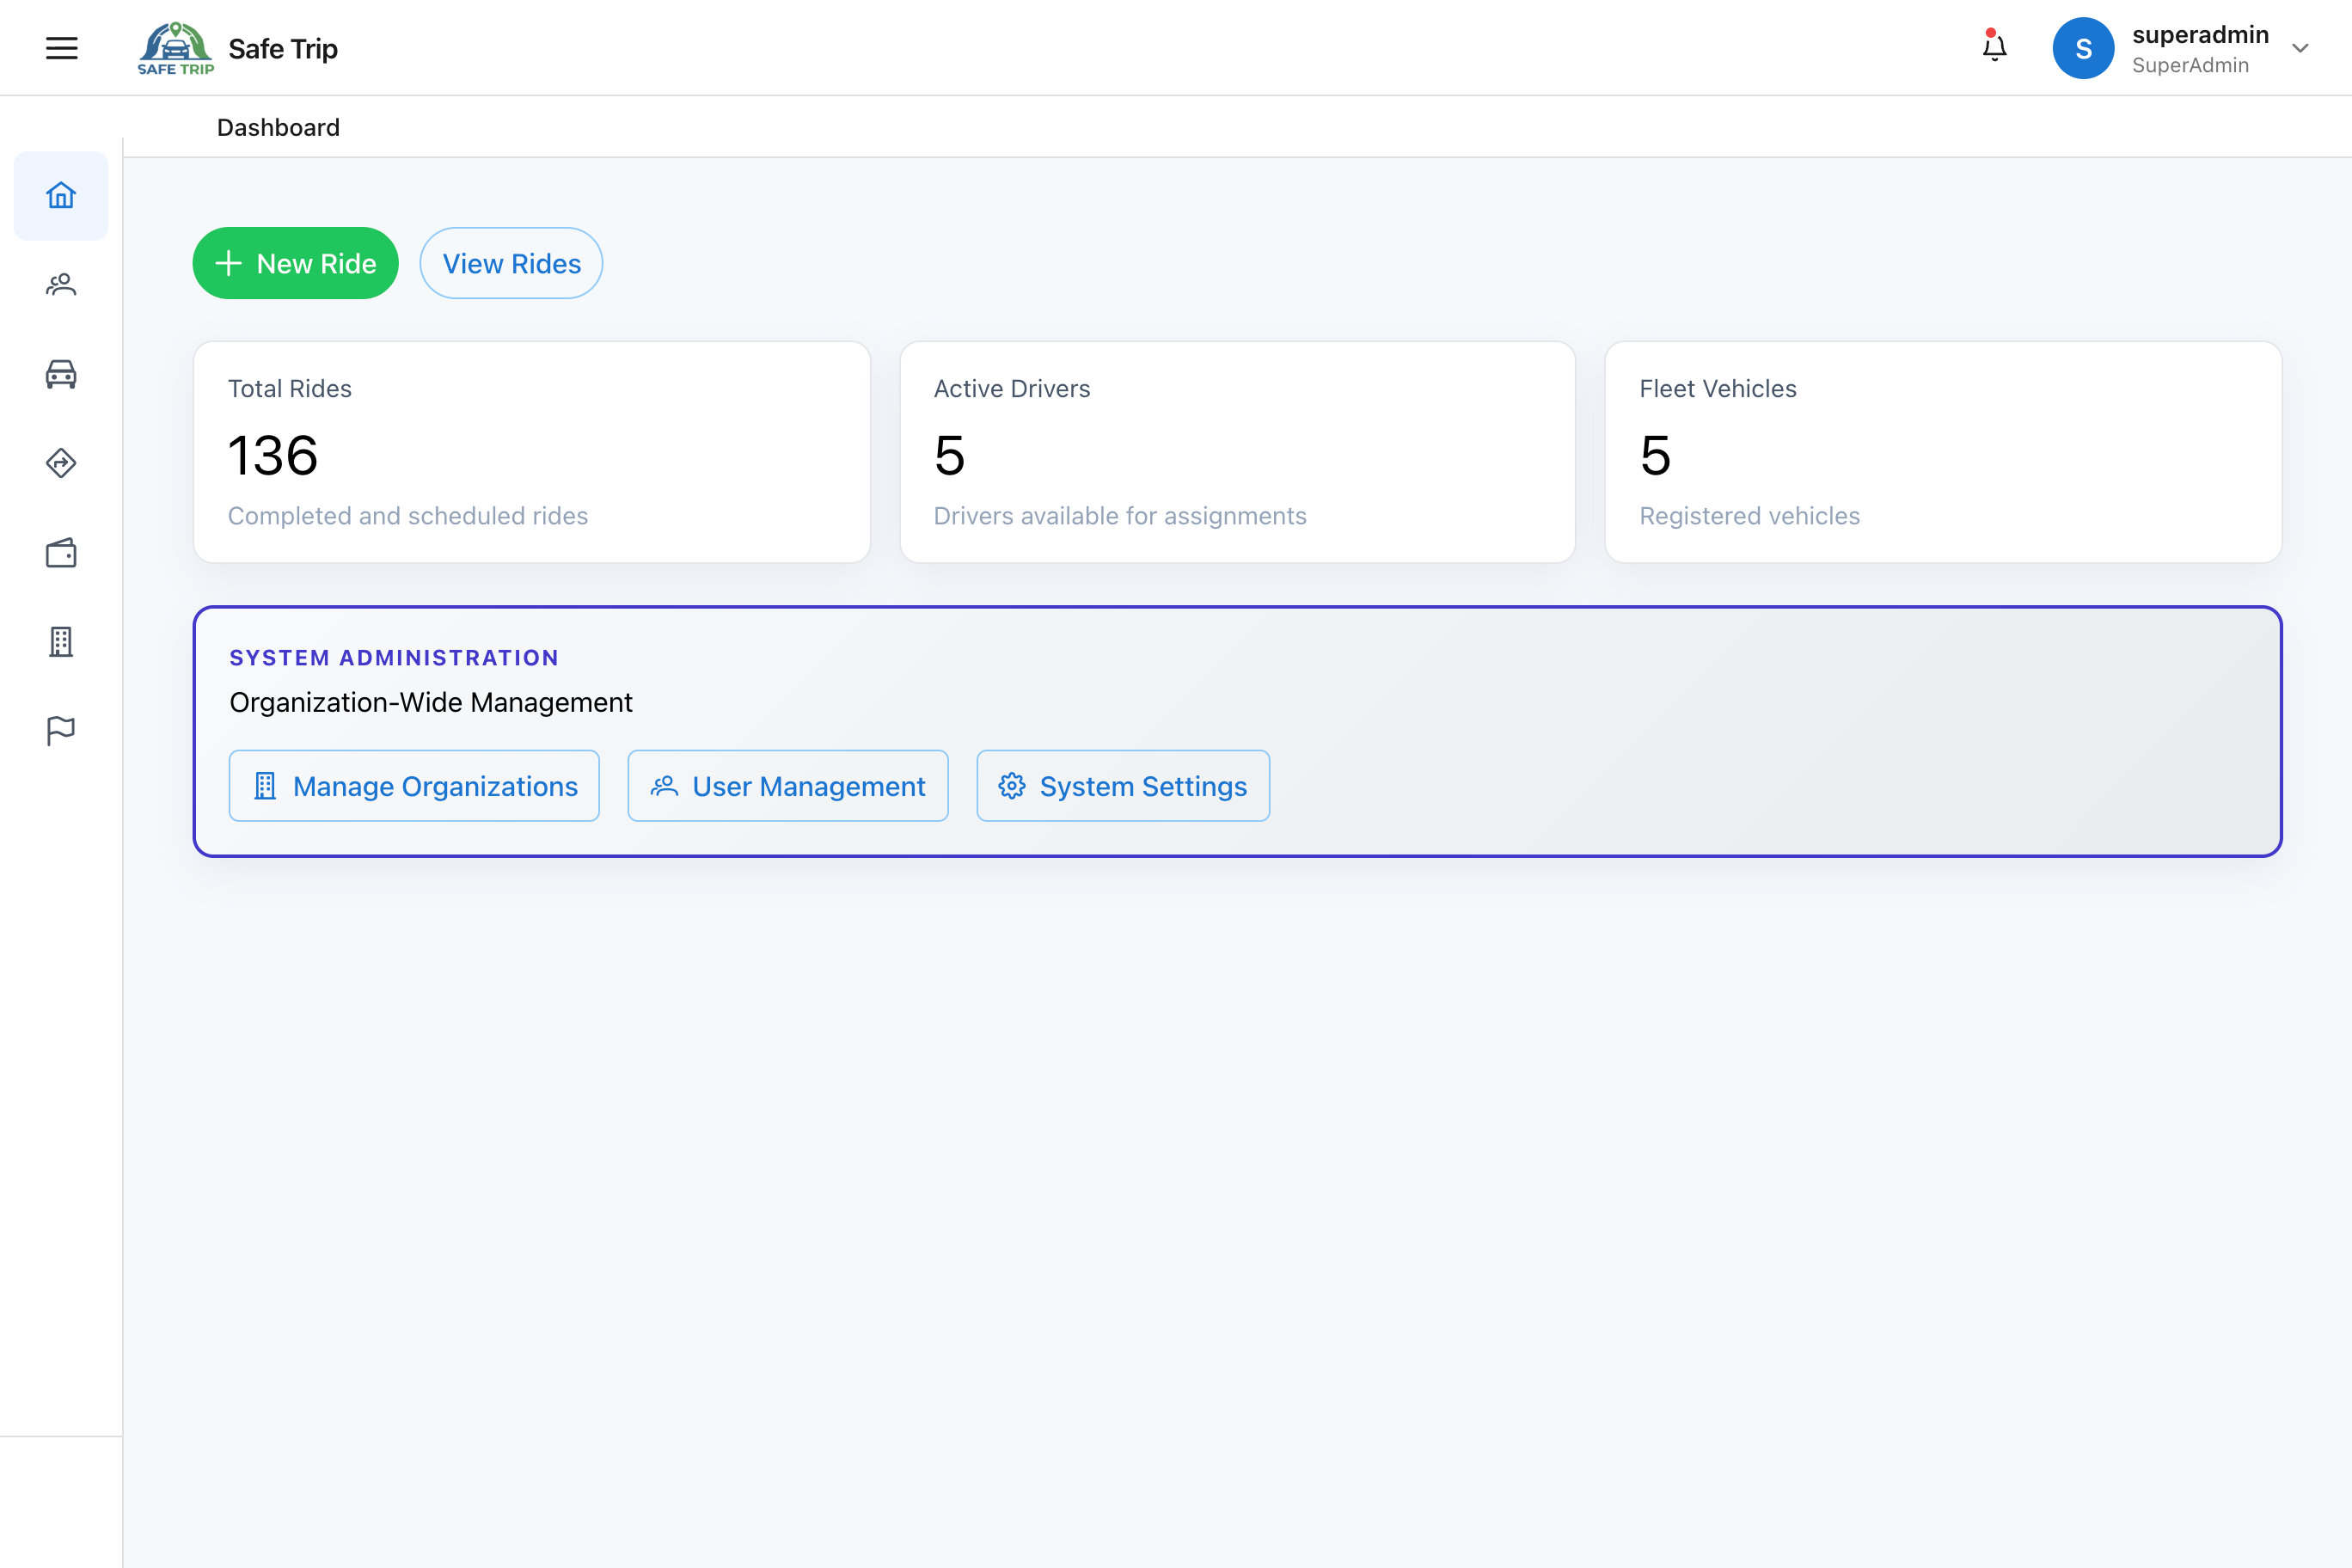Click the Total Rides card title
The width and height of the screenshot is (2352, 1568).
[x=290, y=388]
